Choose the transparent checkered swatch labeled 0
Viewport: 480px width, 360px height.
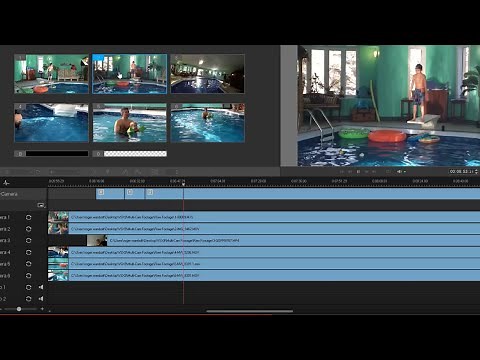point(129,154)
